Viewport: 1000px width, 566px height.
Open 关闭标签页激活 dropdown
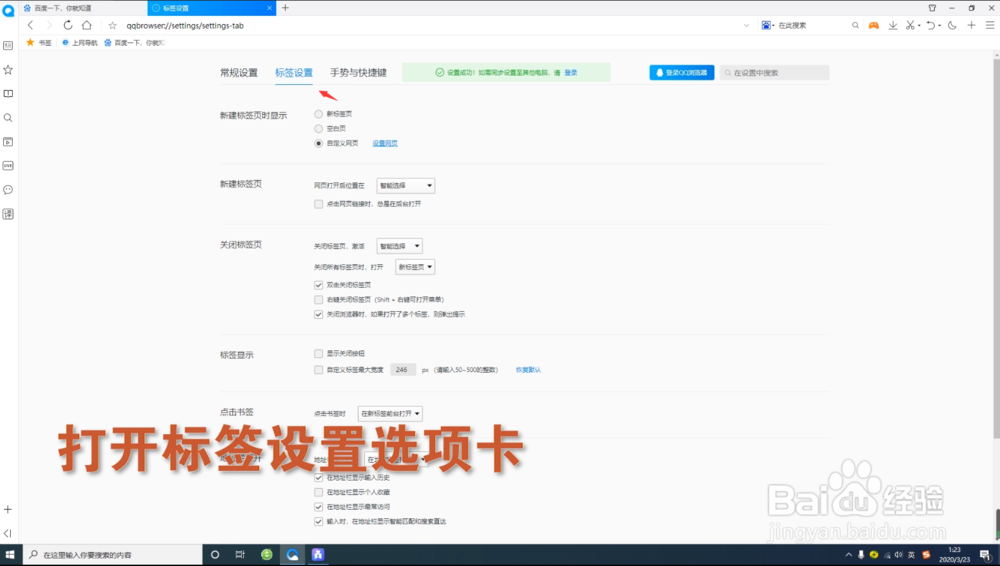(x=399, y=246)
